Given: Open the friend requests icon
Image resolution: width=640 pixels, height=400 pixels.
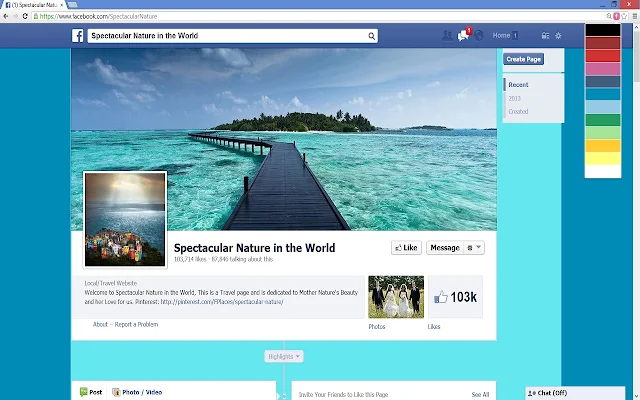Looking at the screenshot, I should [447, 36].
